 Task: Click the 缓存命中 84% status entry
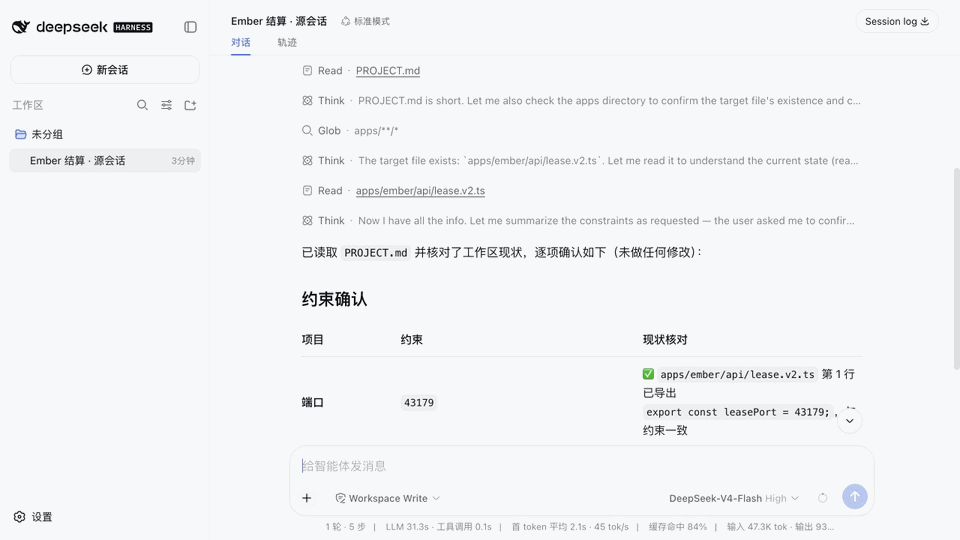pos(678,527)
